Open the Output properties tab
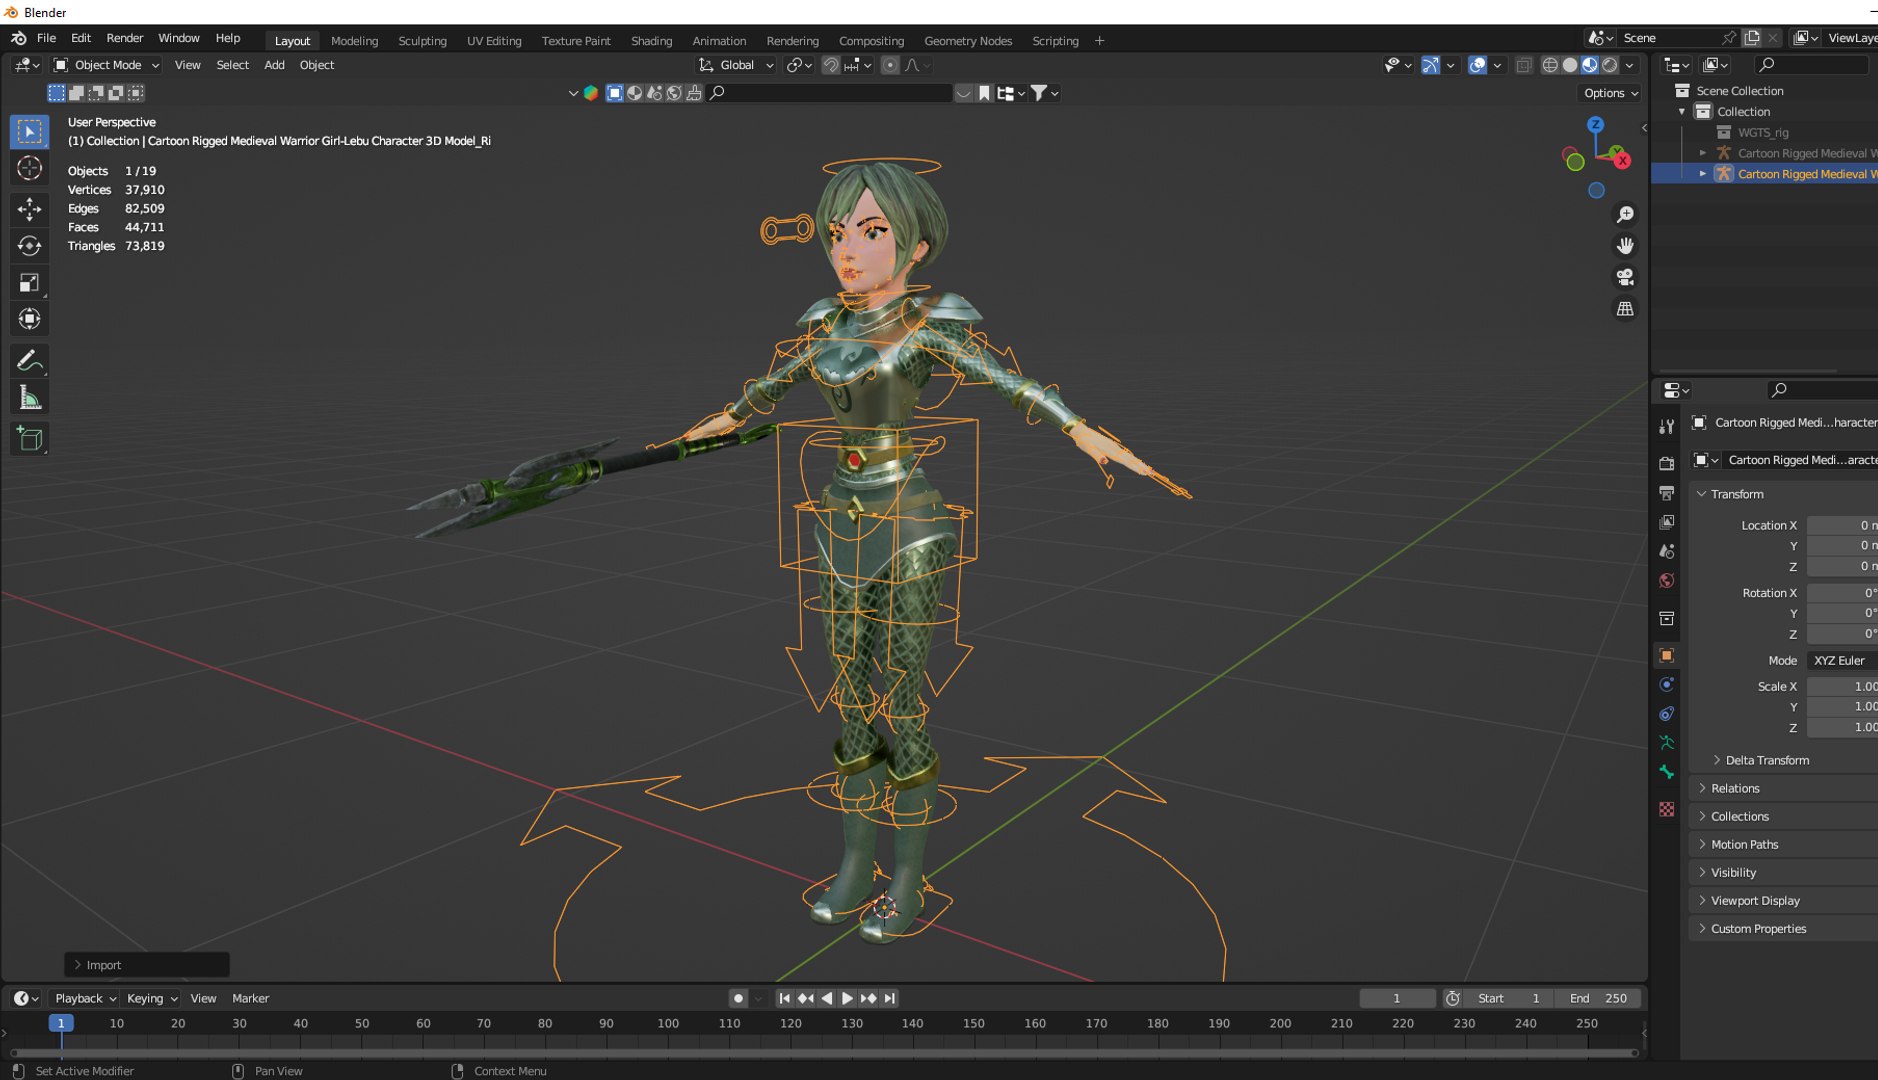Image resolution: width=1878 pixels, height=1080 pixels. (x=1666, y=493)
